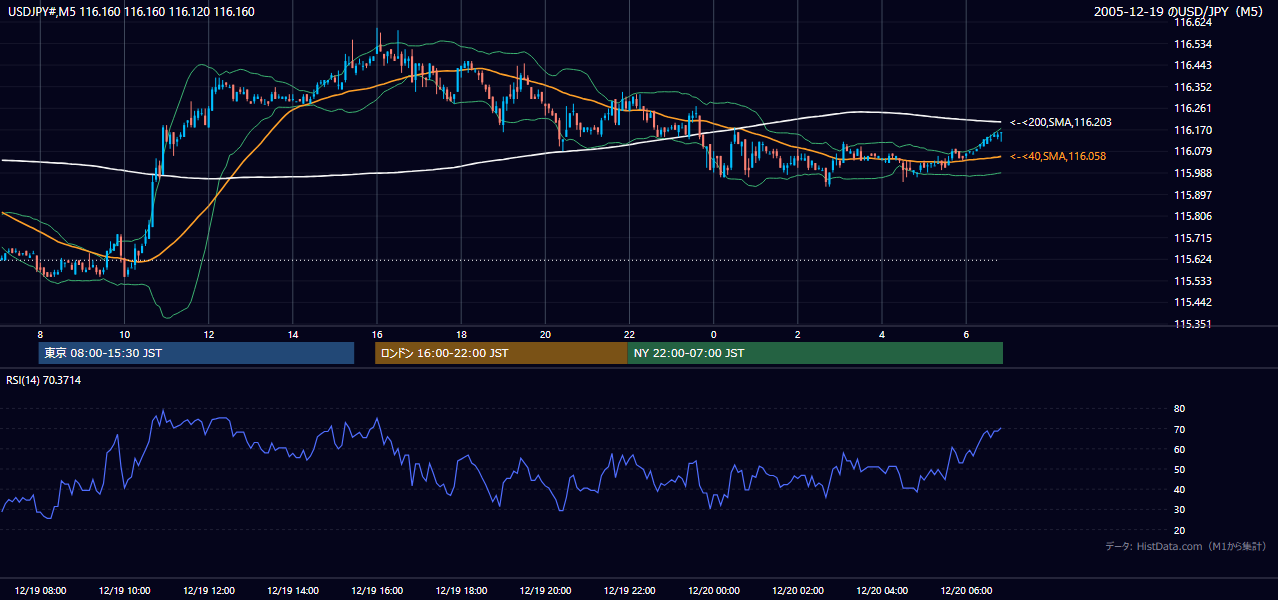Viewport: 1278px width, 600px height.
Task: Click the 12/19 14:00 date label
Action: (293, 591)
